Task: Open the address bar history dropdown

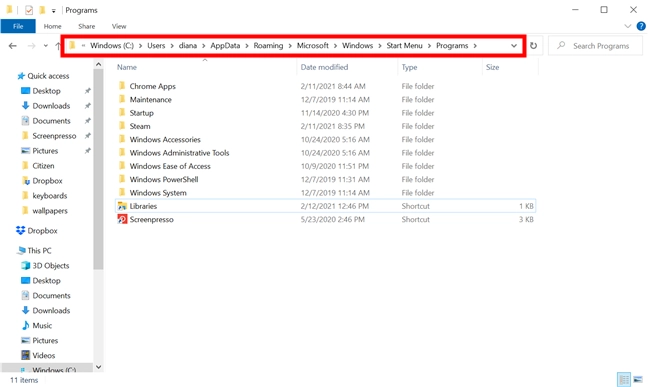Action: click(x=514, y=46)
